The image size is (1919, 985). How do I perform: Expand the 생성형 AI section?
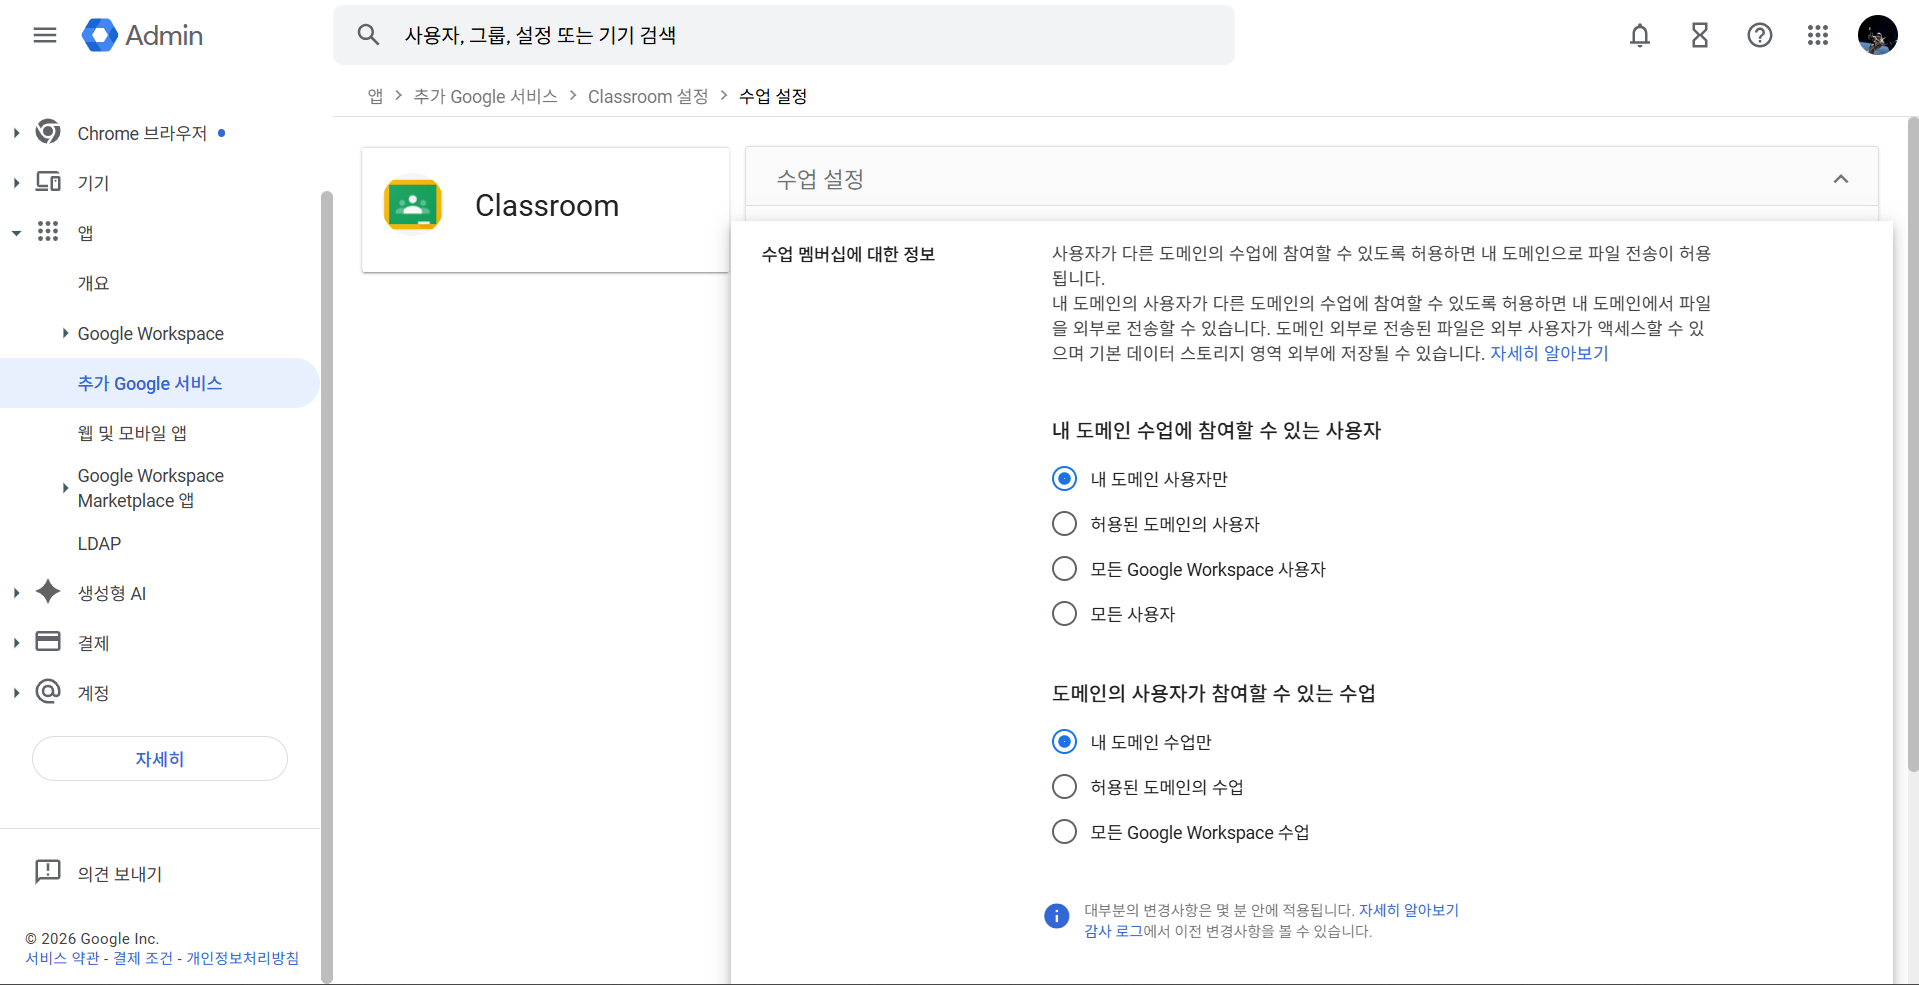tap(16, 593)
